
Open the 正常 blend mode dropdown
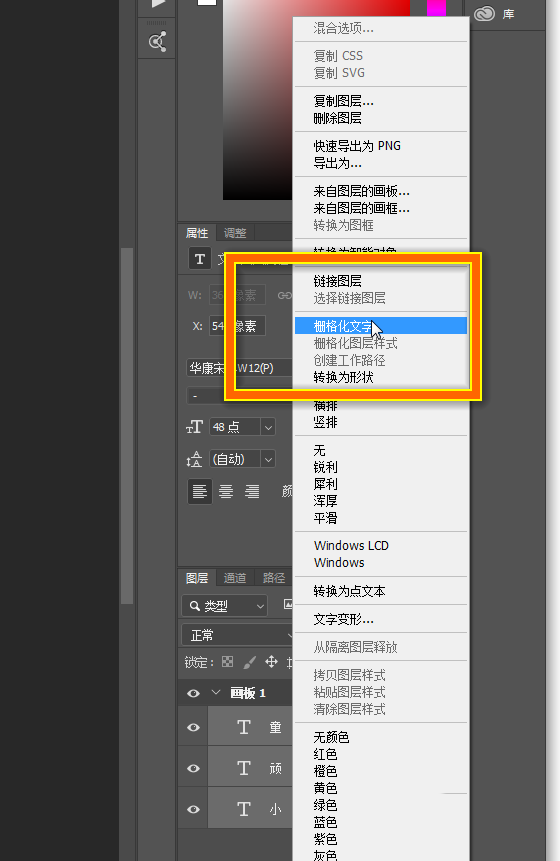coord(237,635)
